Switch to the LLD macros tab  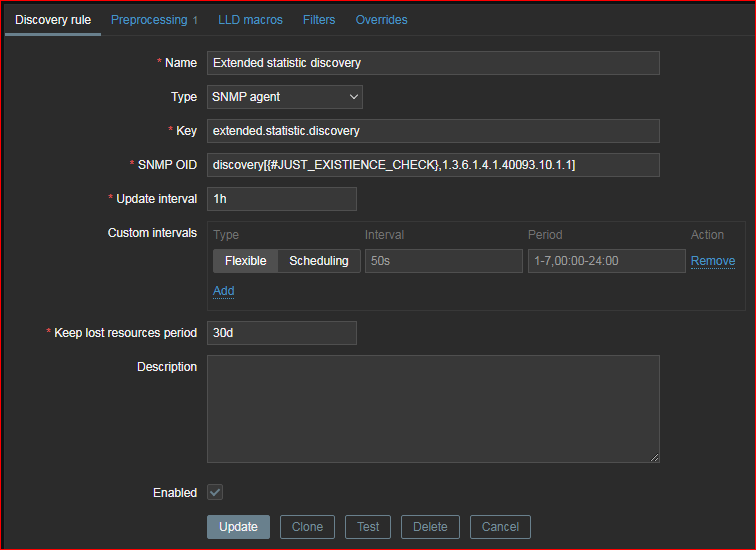pyautogui.click(x=250, y=20)
